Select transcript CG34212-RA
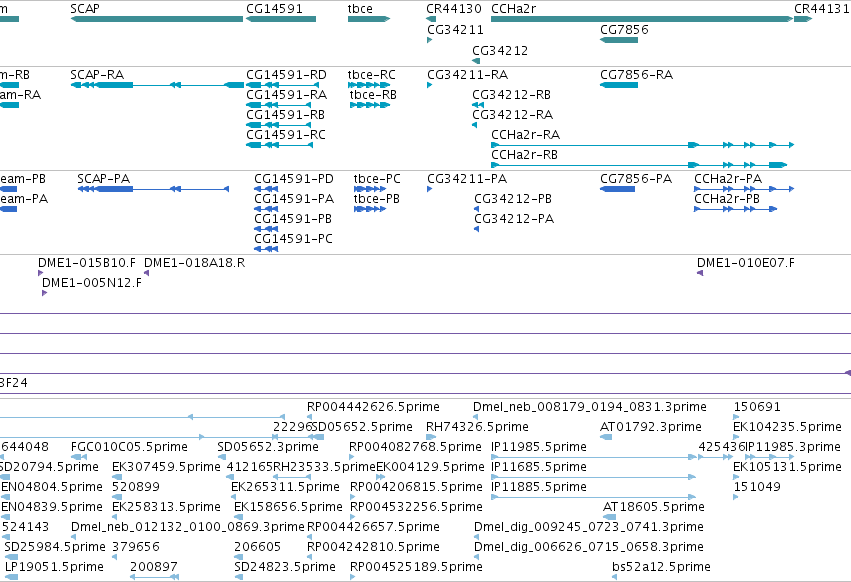The height and width of the screenshot is (582, 851). pos(512,115)
